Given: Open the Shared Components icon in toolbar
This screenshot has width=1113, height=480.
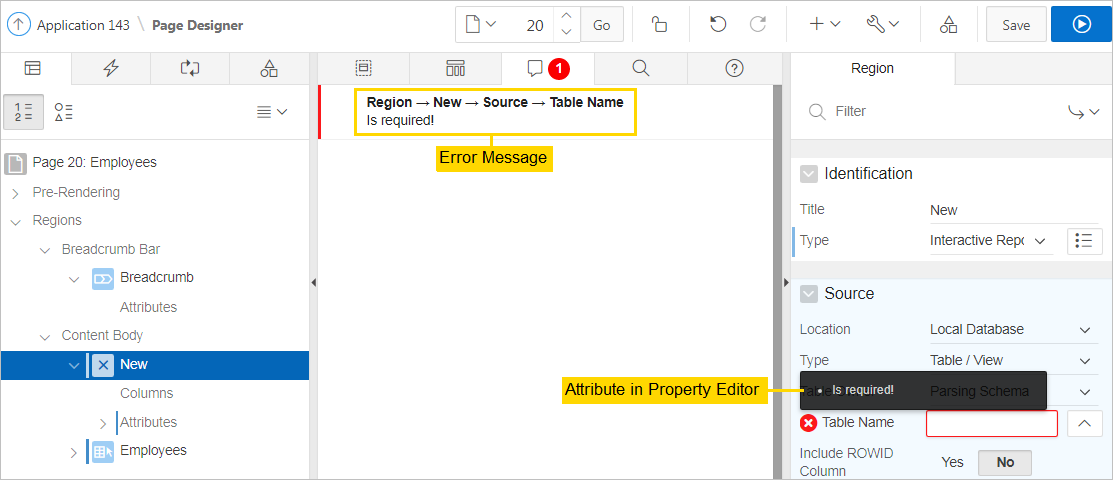Looking at the screenshot, I should (948, 25).
